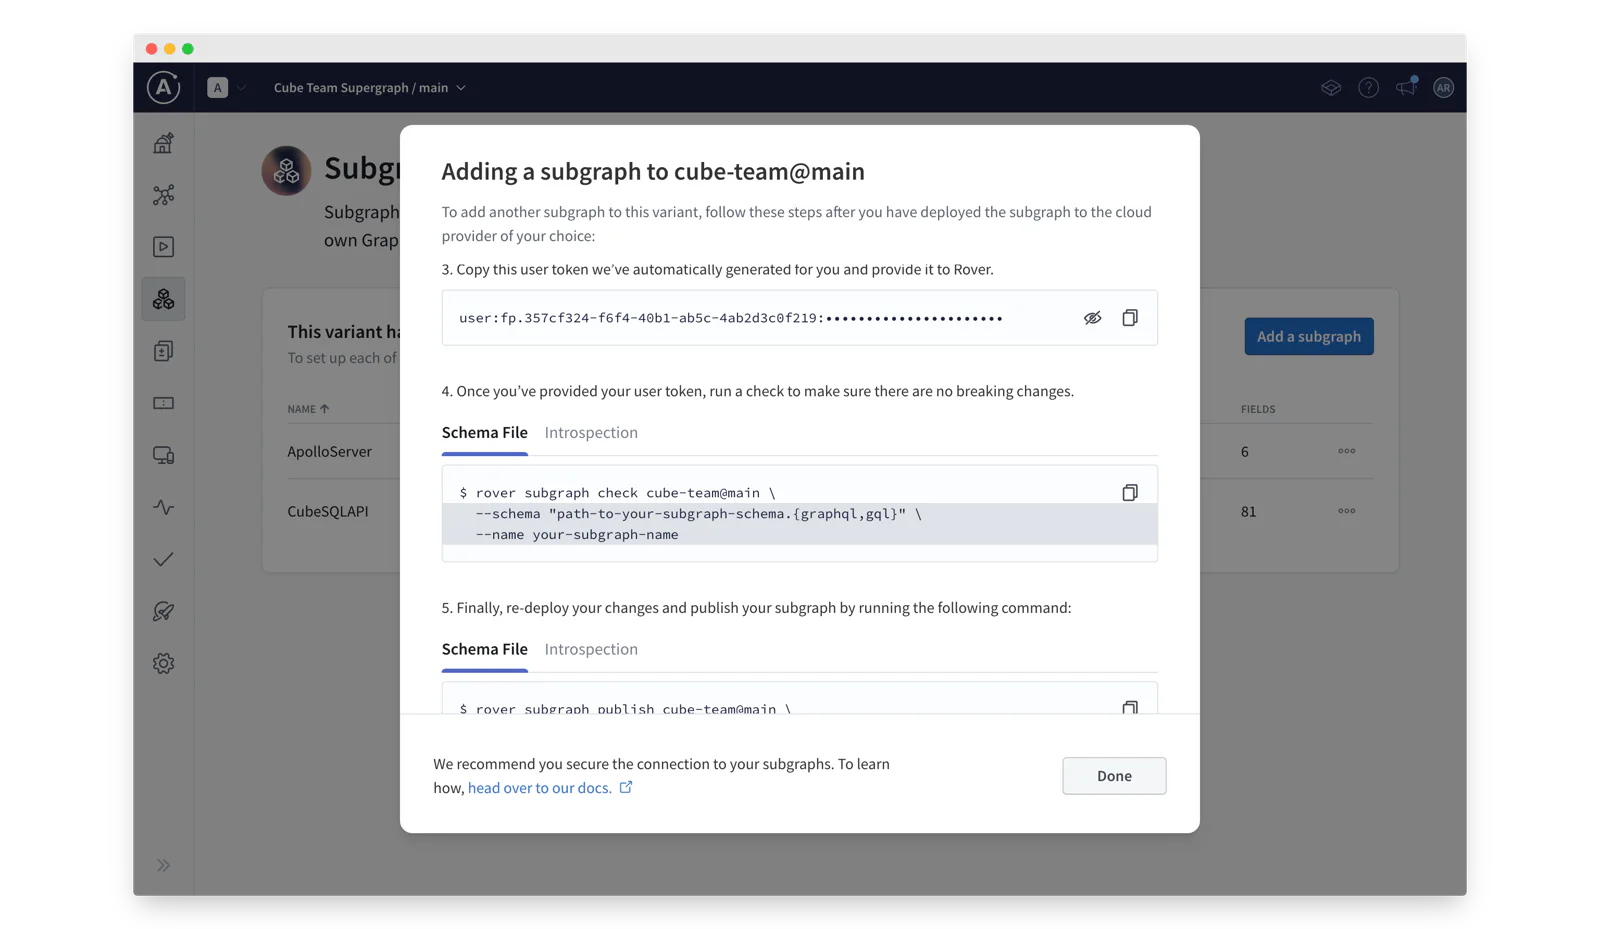Open the CubeSQLAPI subgraph row
The height and width of the screenshot is (929, 1600).
pos(328,511)
